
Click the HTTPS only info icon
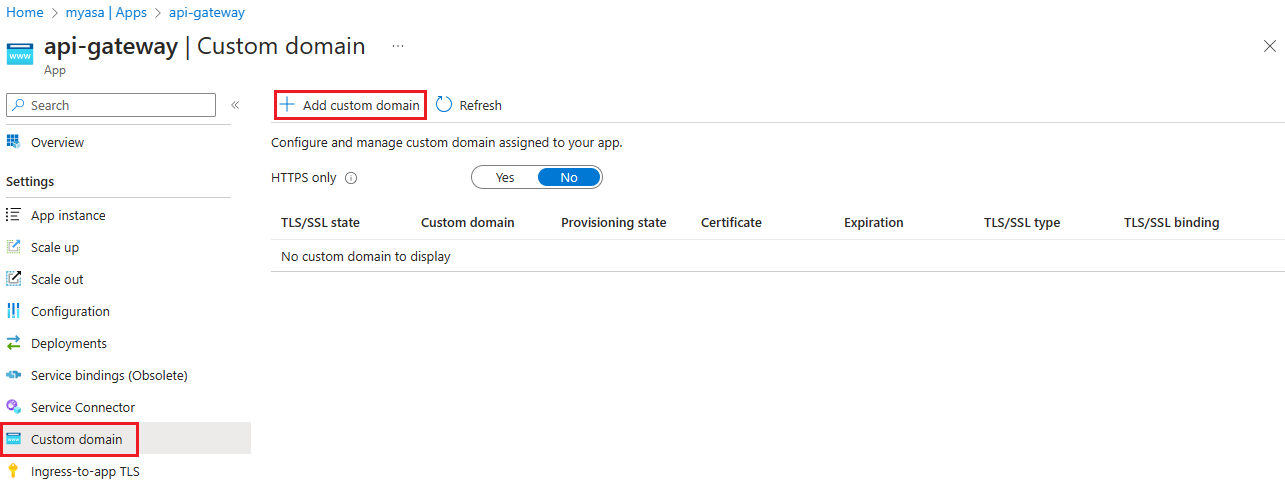pos(351,178)
